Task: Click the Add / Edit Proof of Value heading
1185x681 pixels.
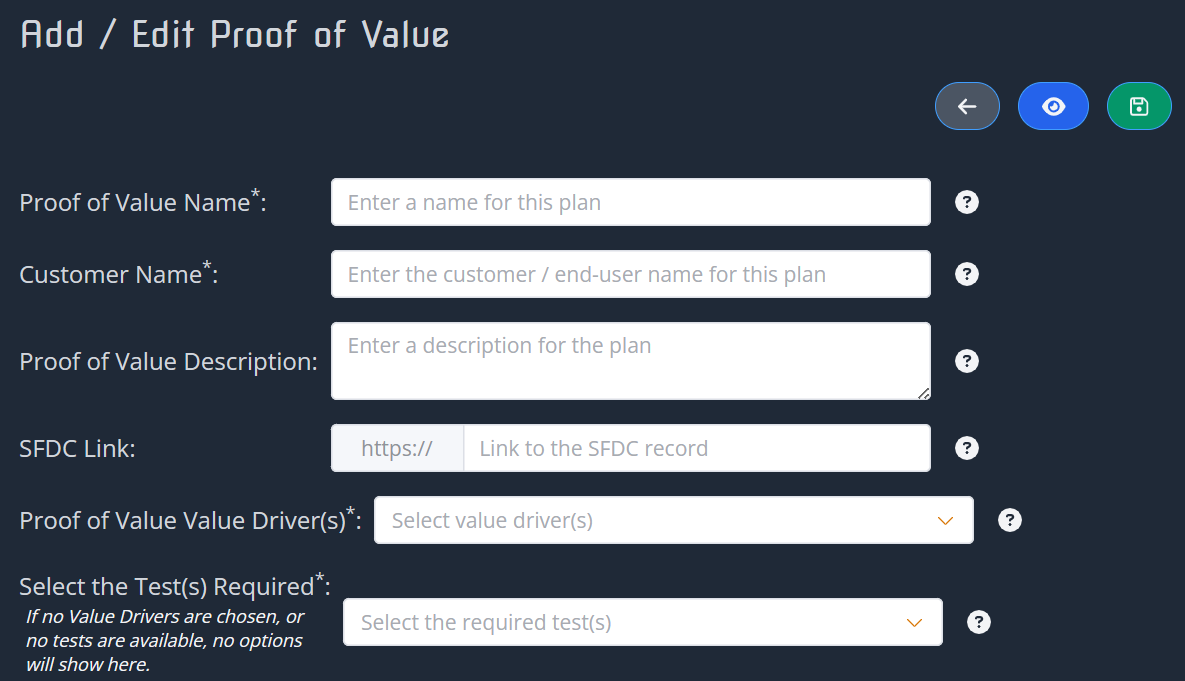Action: click(235, 35)
